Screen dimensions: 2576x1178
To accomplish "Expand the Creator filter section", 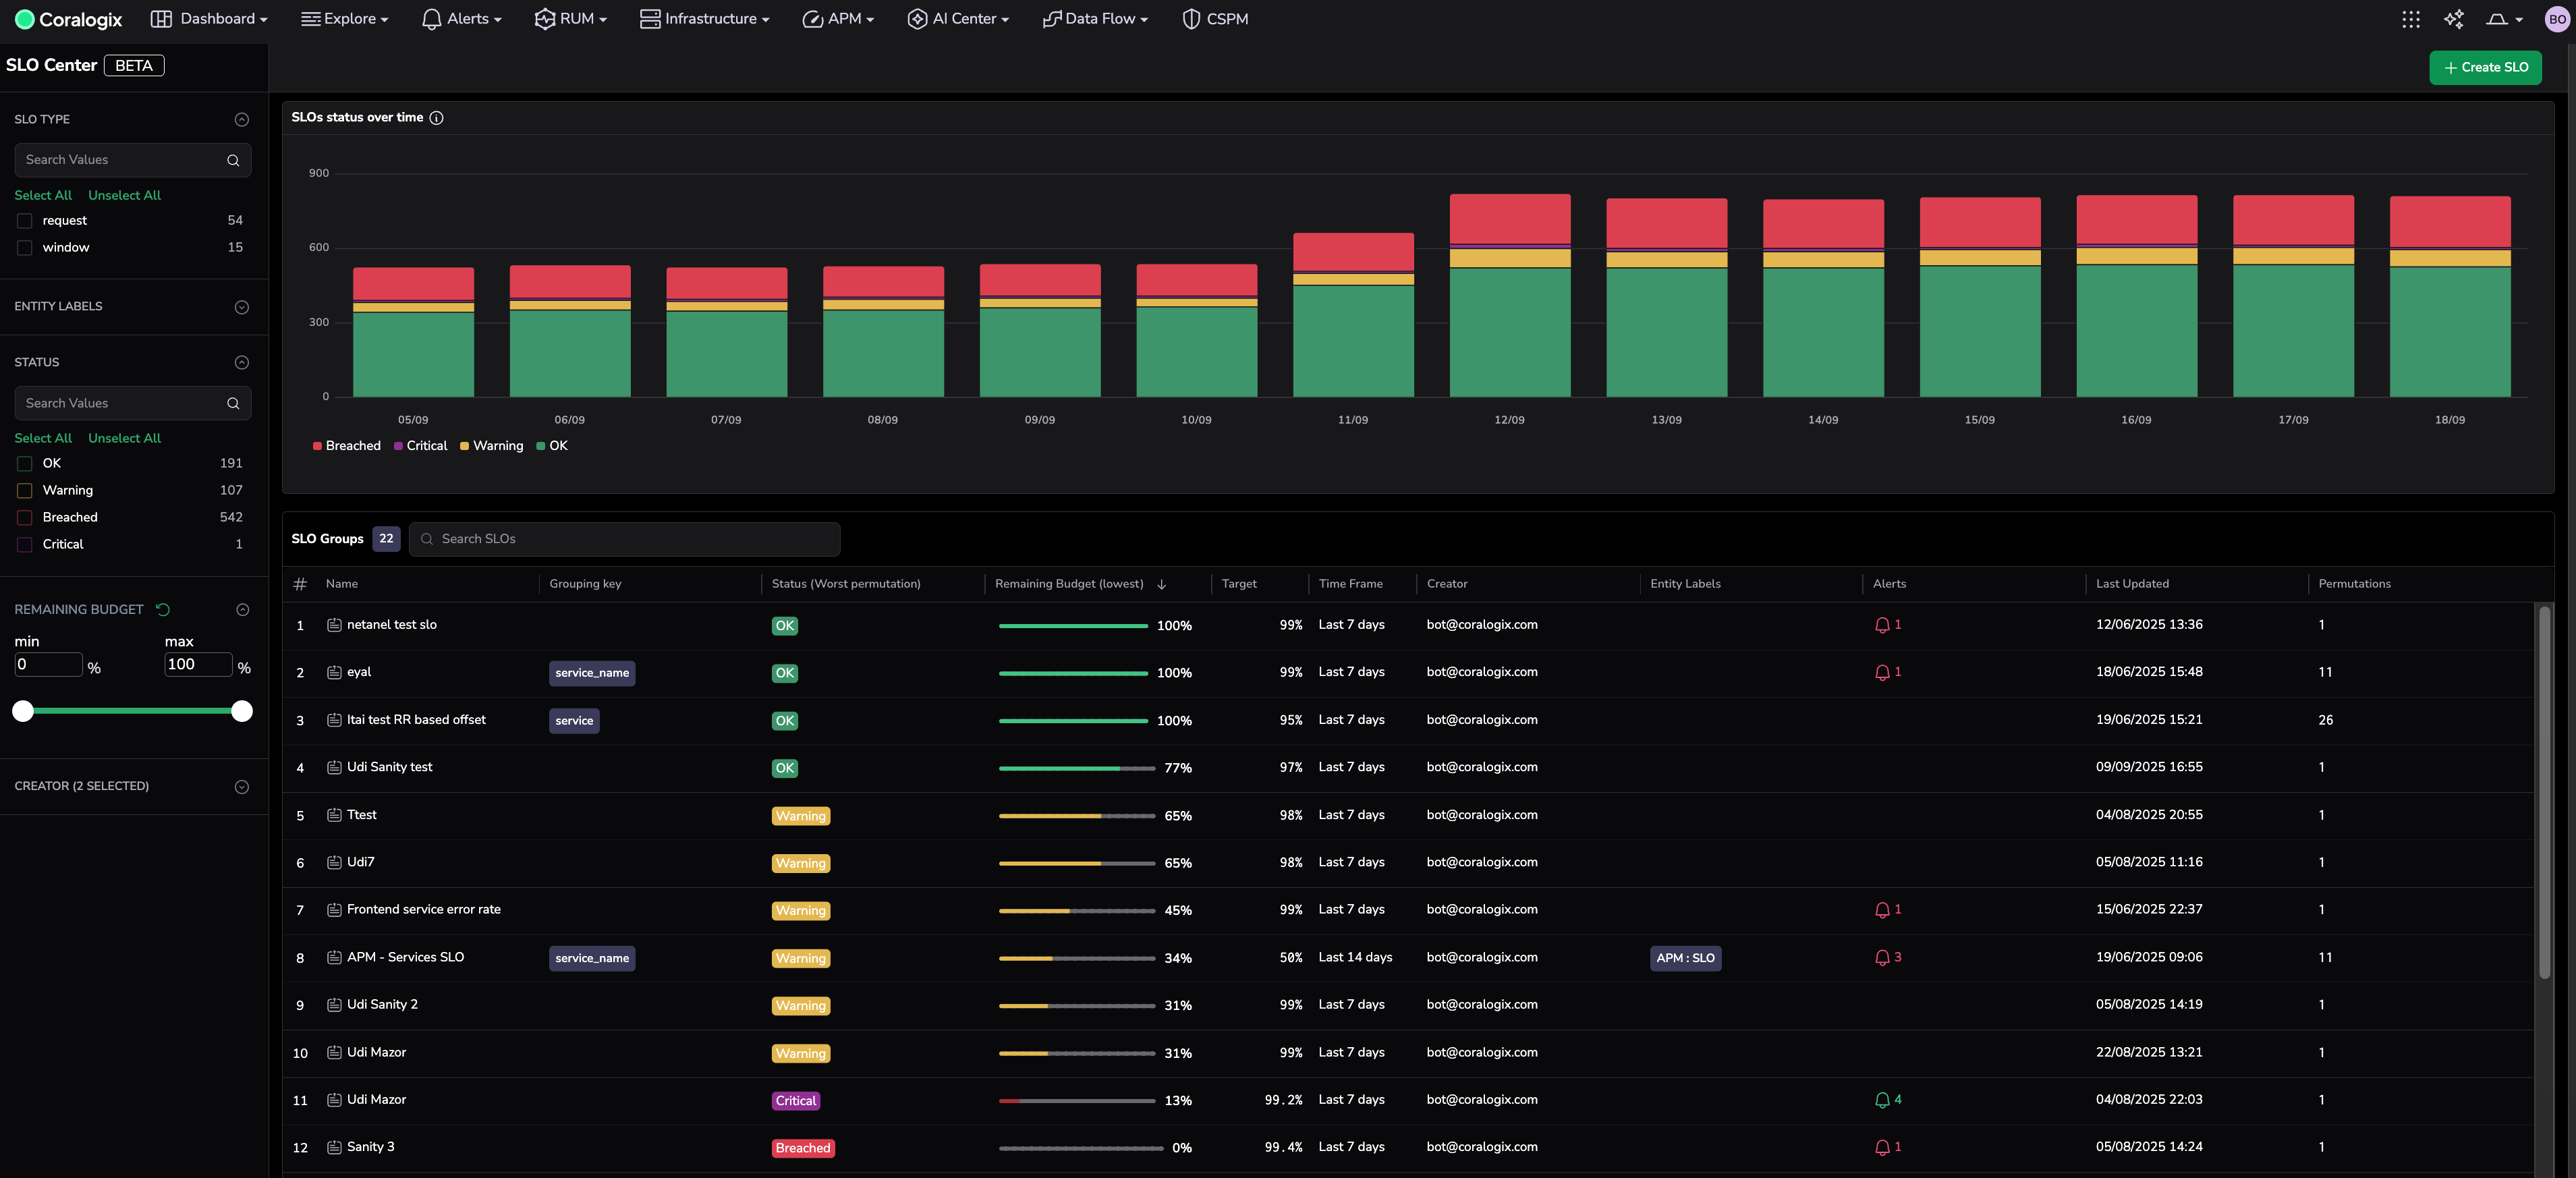I will [241, 787].
